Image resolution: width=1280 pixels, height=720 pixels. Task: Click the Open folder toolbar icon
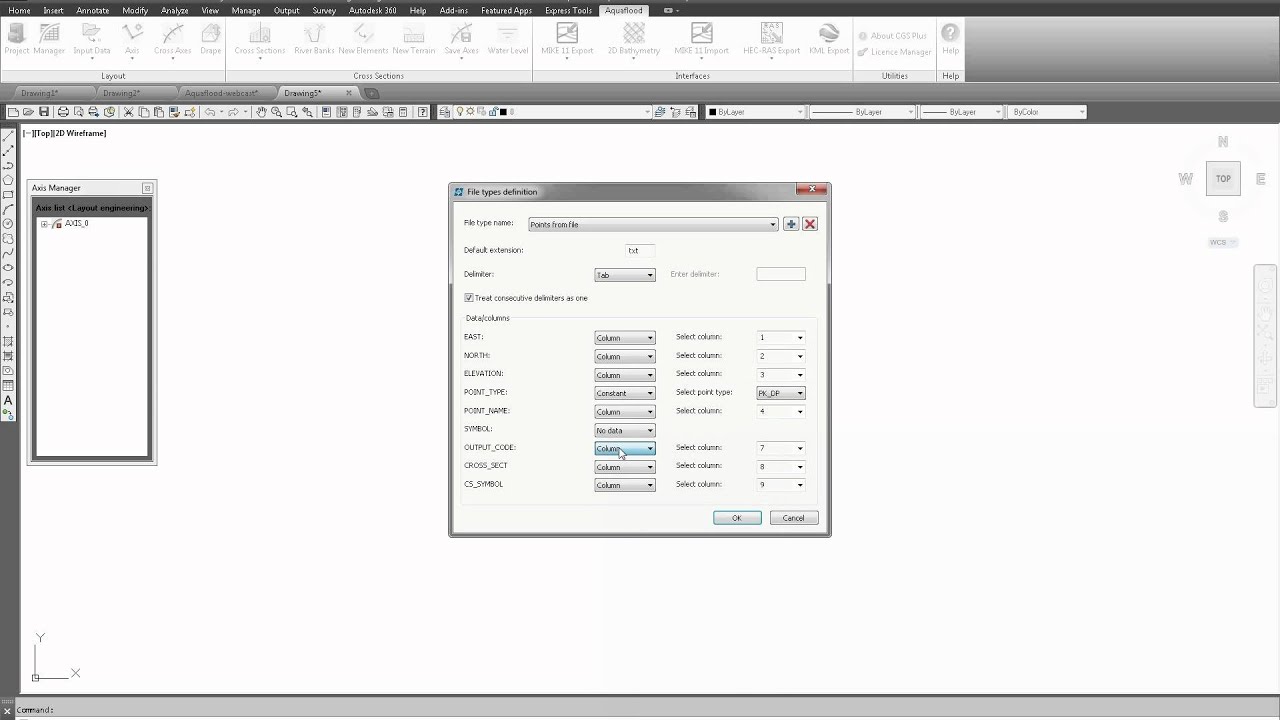point(28,112)
